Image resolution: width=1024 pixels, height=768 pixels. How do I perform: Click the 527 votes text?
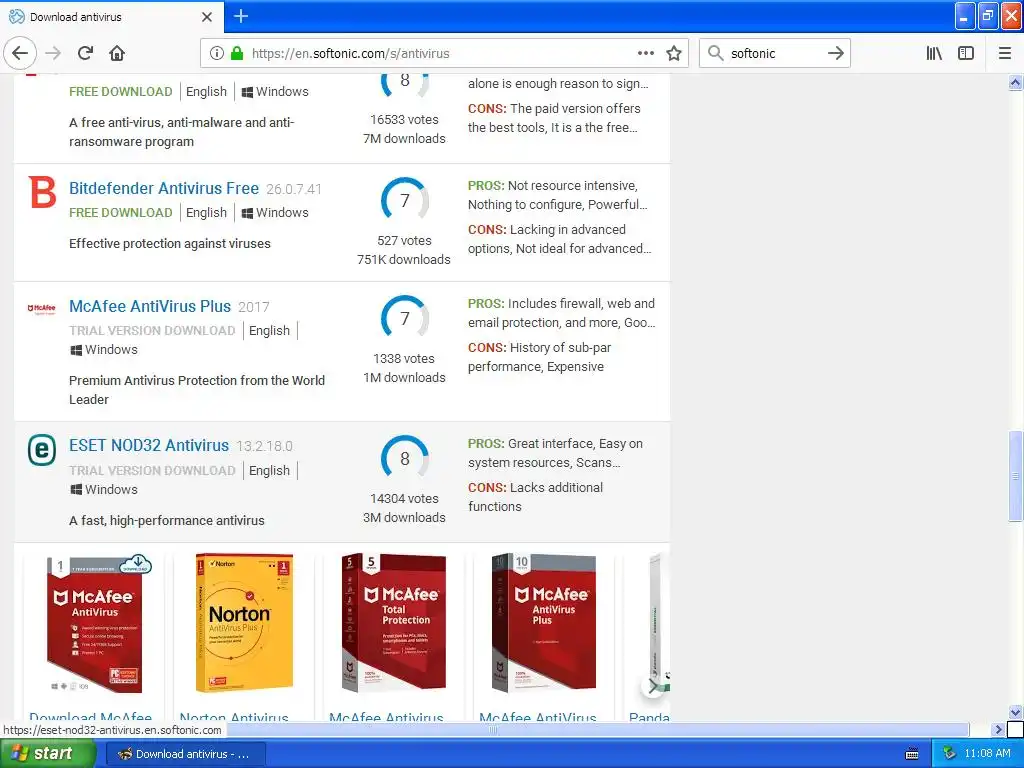pos(404,240)
